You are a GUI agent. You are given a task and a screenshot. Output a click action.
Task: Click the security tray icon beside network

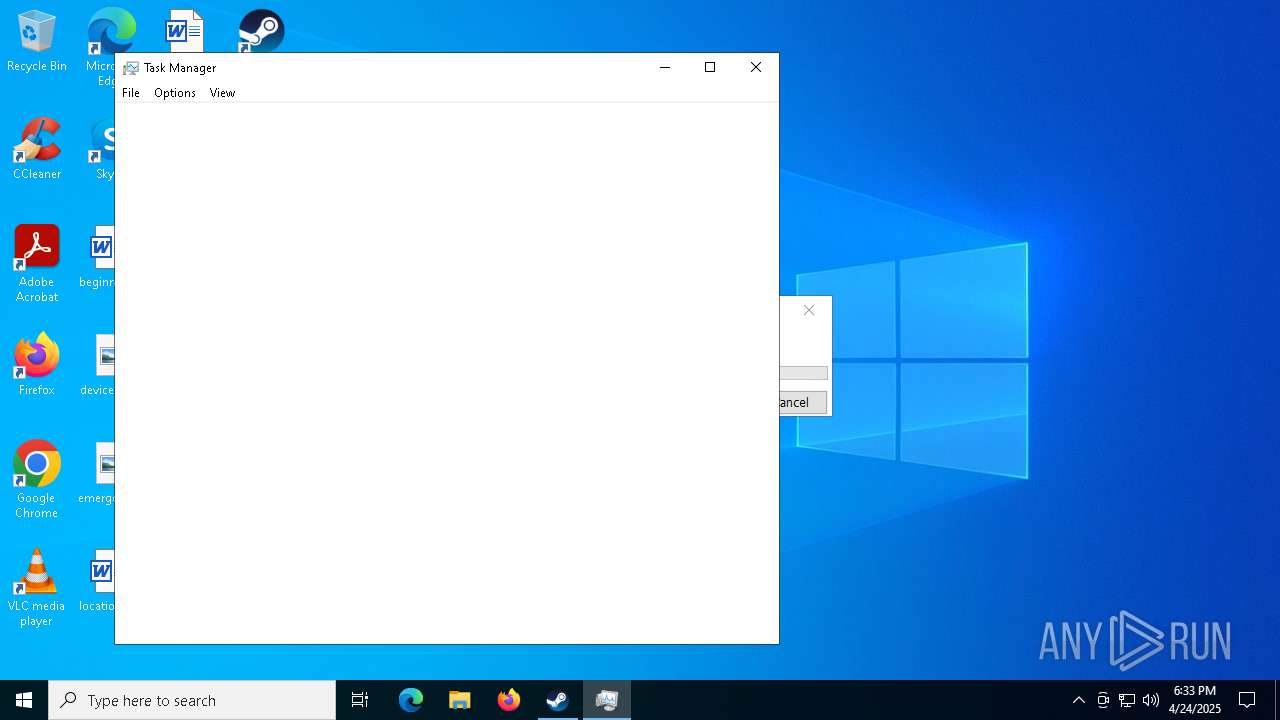click(1103, 700)
